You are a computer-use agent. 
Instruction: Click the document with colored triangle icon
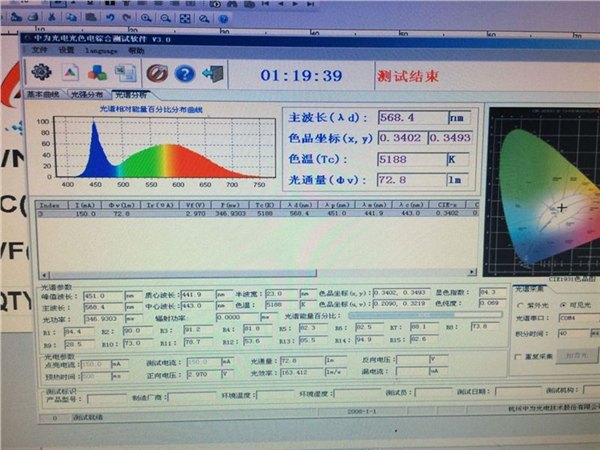tap(70, 73)
